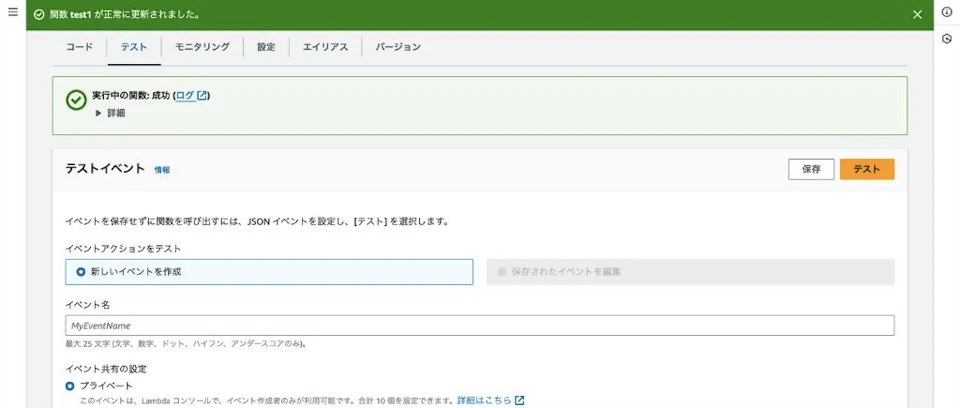Click the イベント共有の設定 label
Viewport: 960px width, 408px height.
[106, 369]
